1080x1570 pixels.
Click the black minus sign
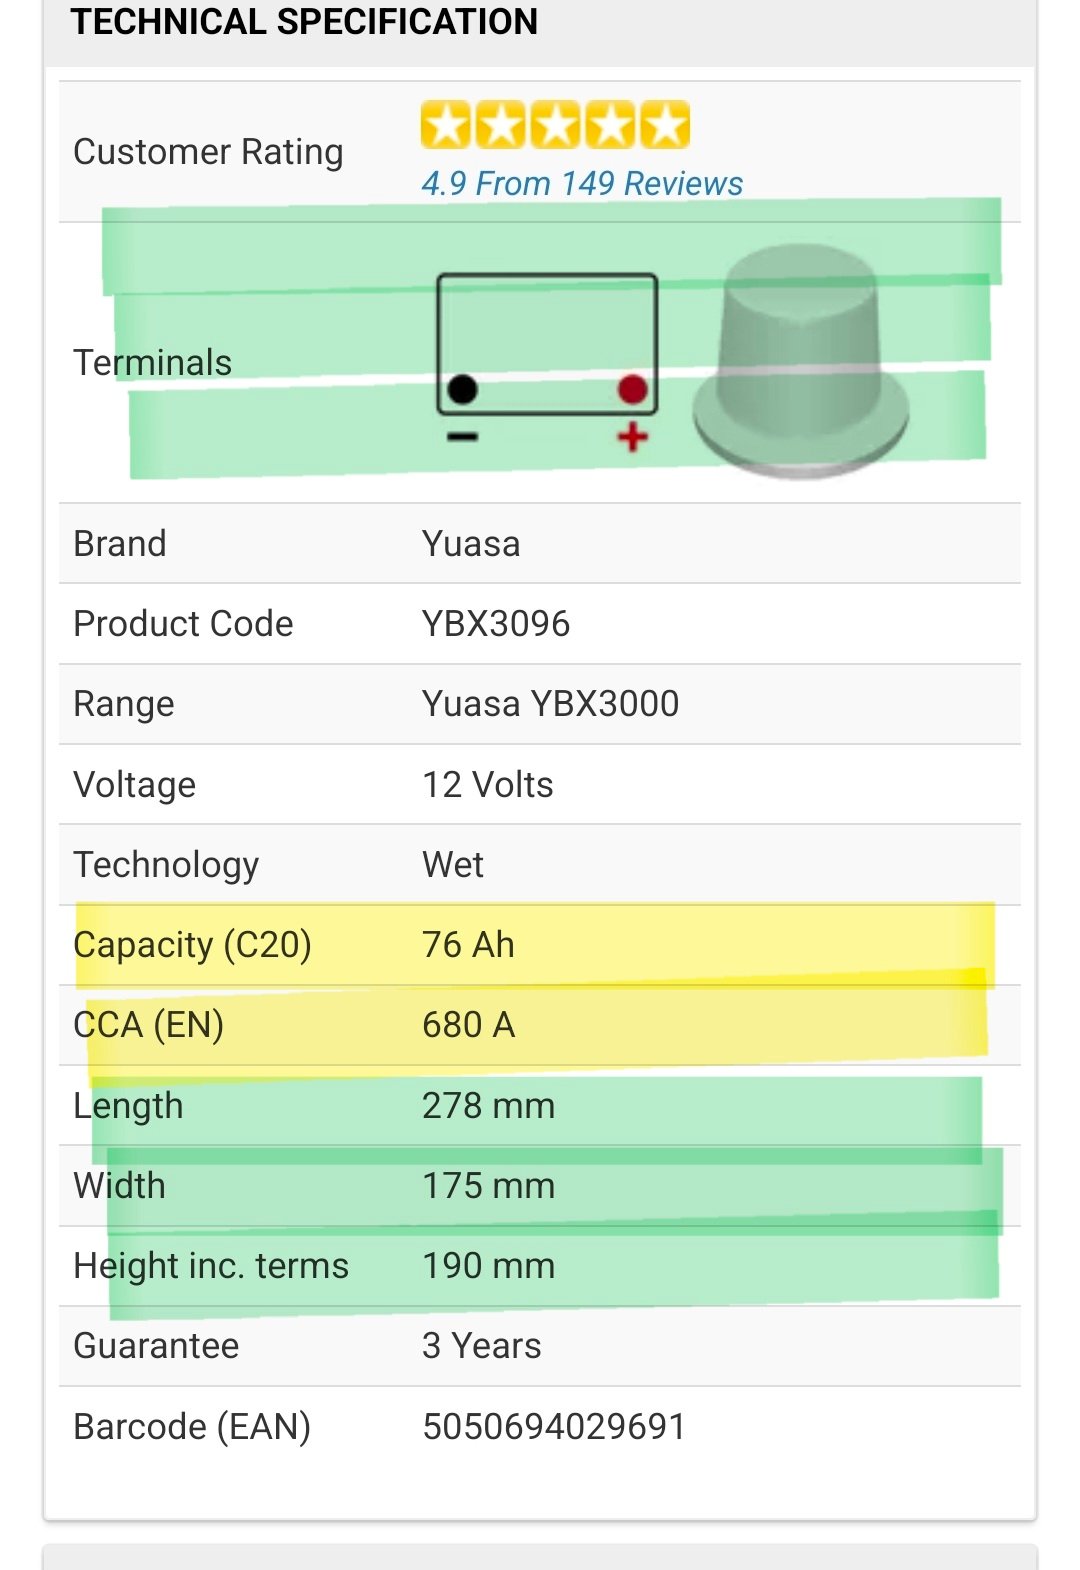[x=462, y=437]
